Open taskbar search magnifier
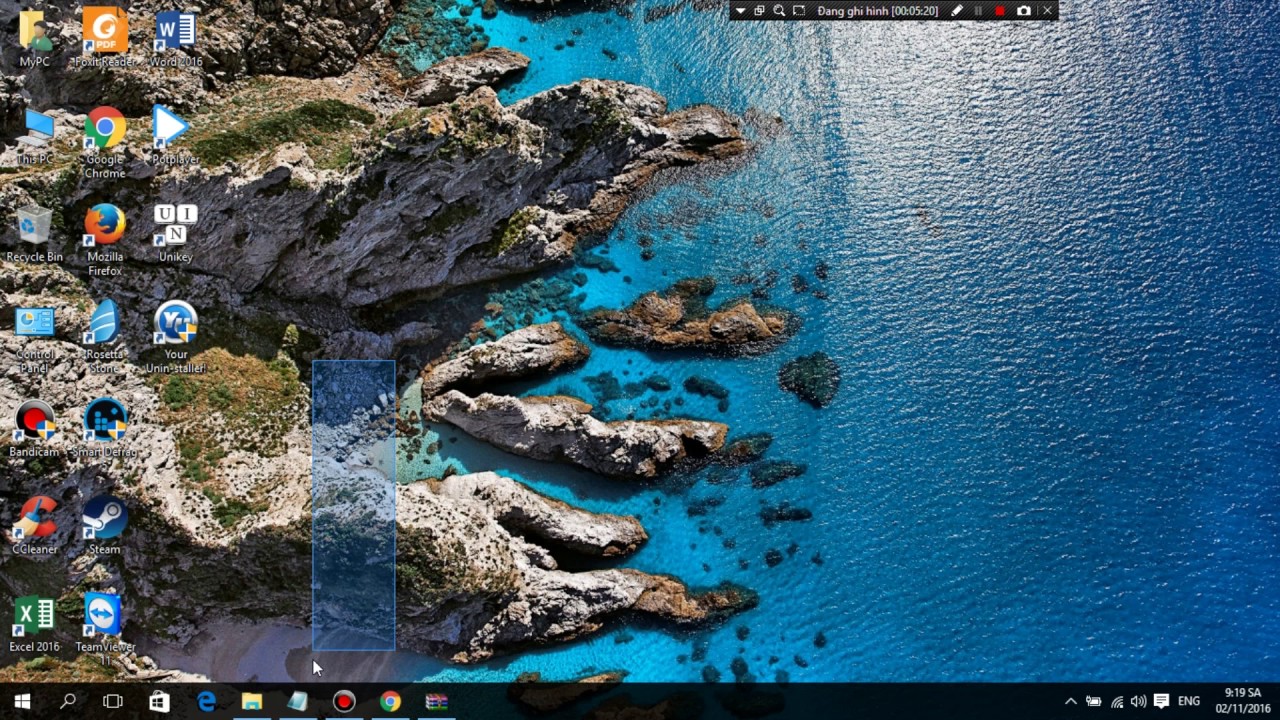Viewport: 1280px width, 720px height. 68,701
